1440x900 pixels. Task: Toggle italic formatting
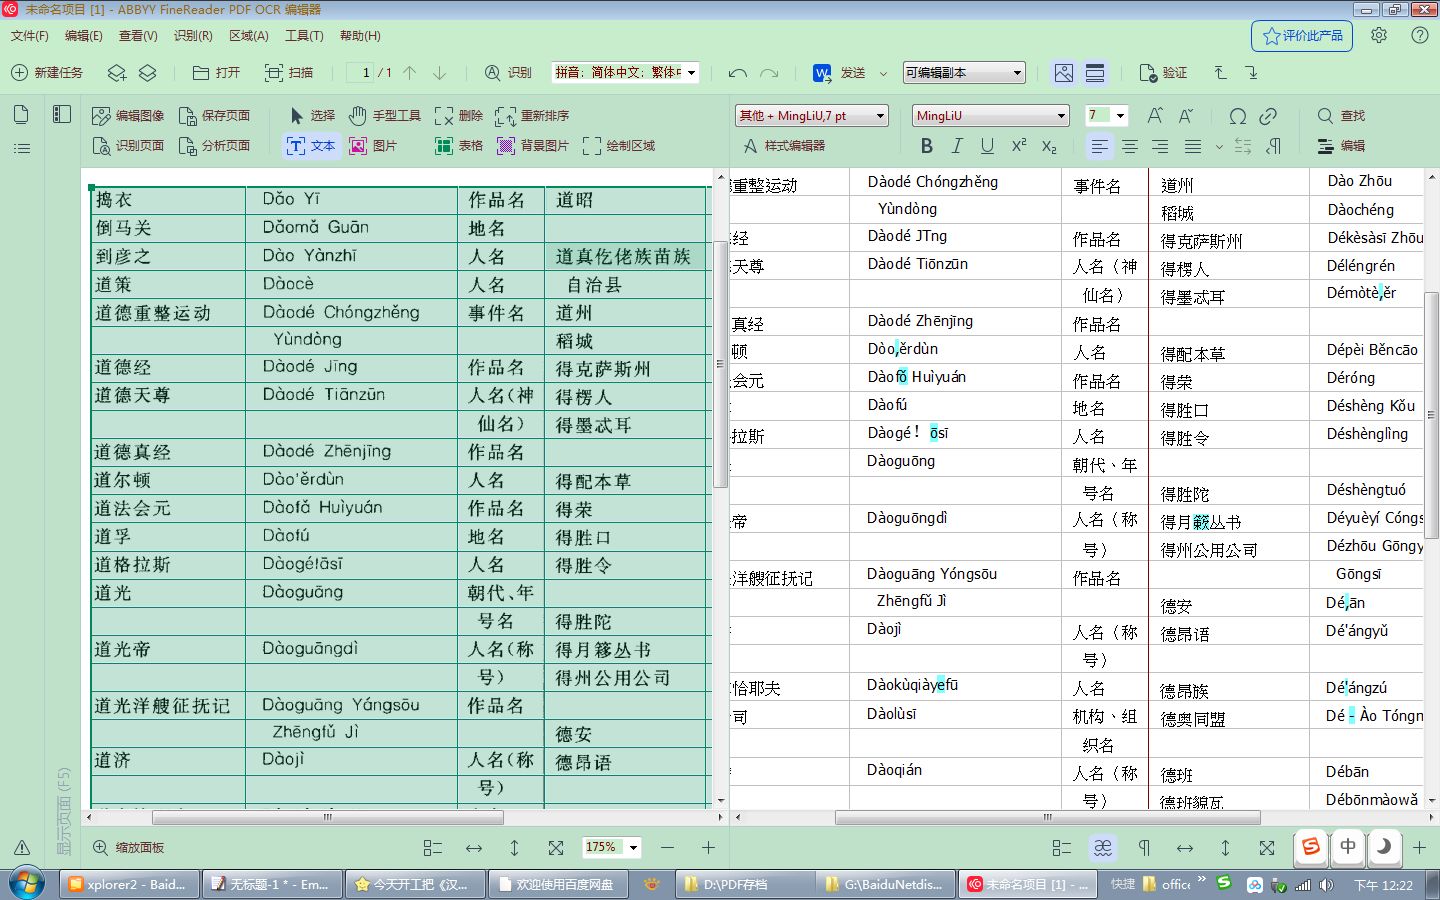(x=956, y=146)
